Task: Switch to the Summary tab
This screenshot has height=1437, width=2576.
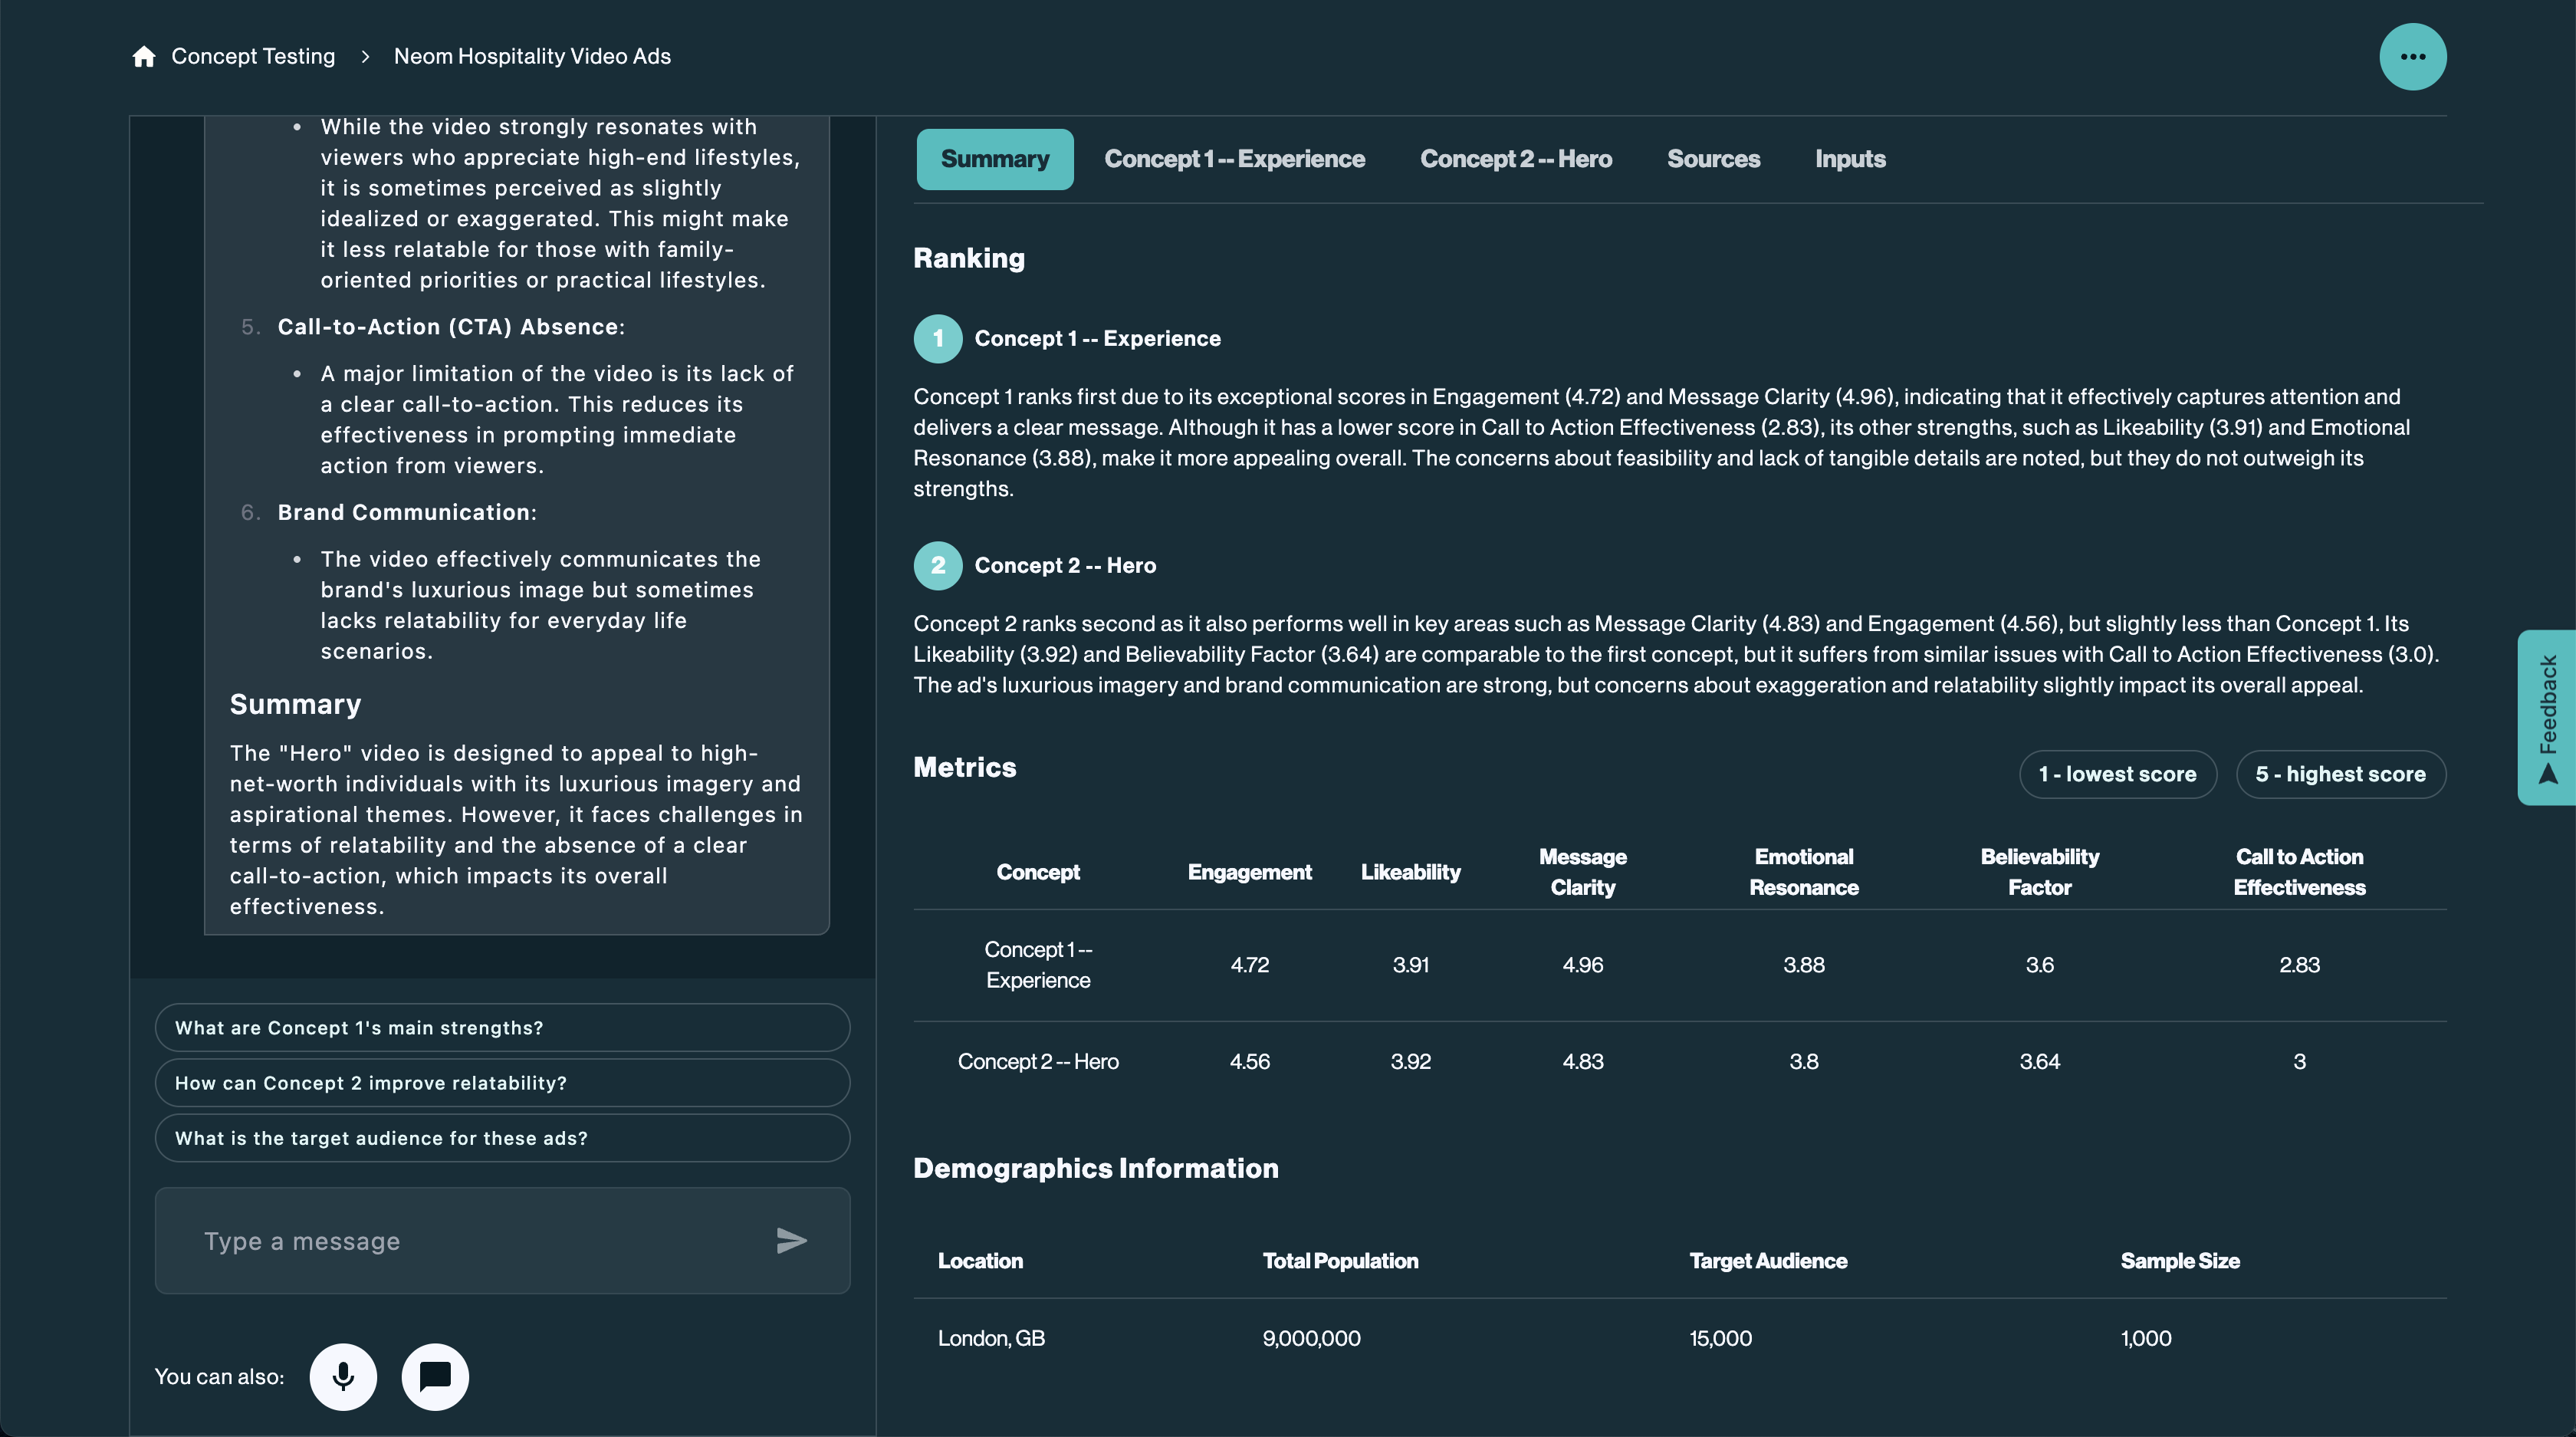Action: coord(994,159)
